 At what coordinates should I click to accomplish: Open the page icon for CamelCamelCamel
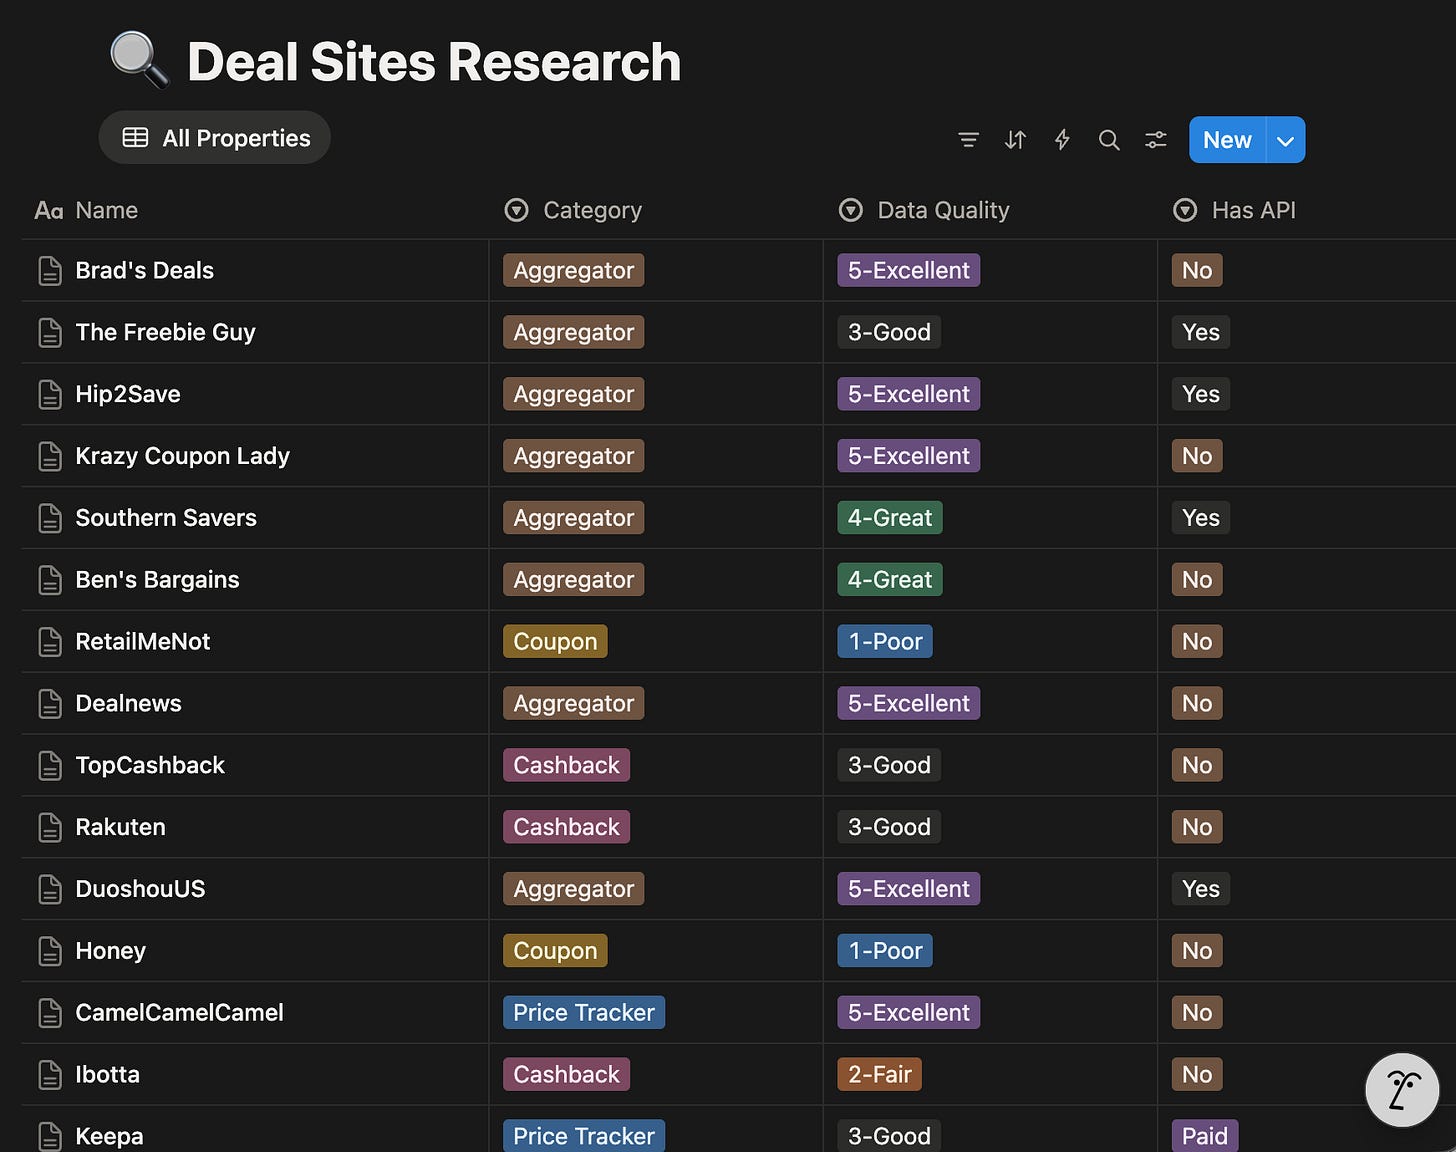(x=50, y=1014)
